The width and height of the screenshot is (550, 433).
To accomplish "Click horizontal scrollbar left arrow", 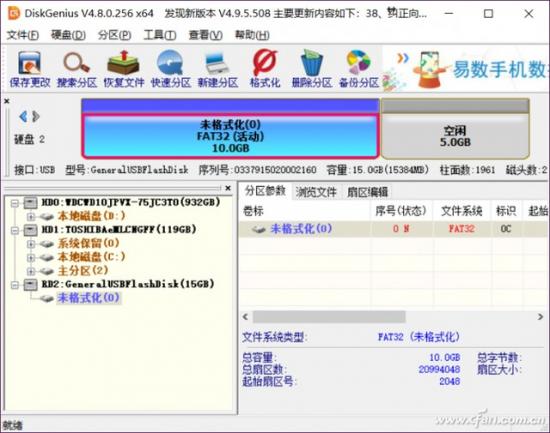I will point(246,317).
